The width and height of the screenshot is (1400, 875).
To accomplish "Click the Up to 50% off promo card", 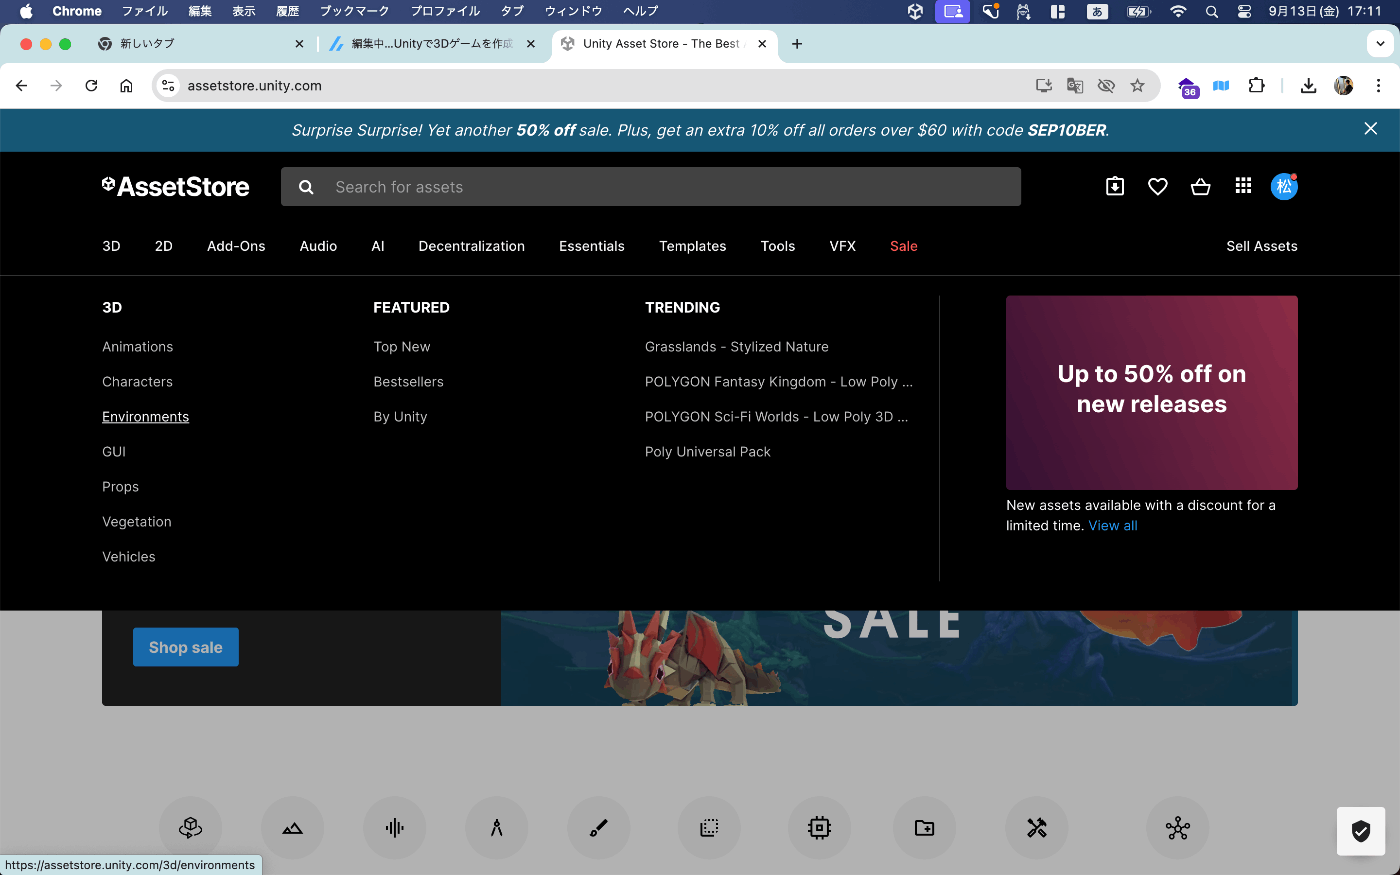I will pos(1152,392).
